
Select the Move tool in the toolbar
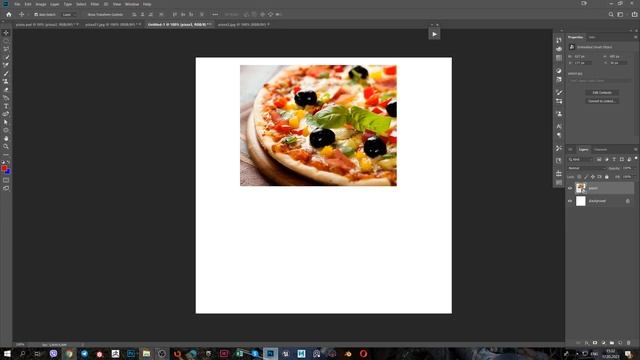(6, 33)
